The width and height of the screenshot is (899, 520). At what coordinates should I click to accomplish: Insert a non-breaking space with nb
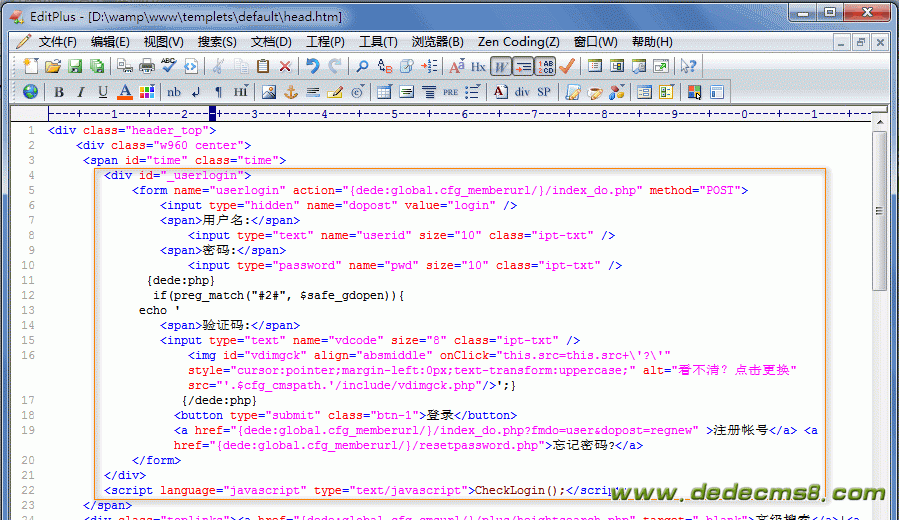pos(174,92)
